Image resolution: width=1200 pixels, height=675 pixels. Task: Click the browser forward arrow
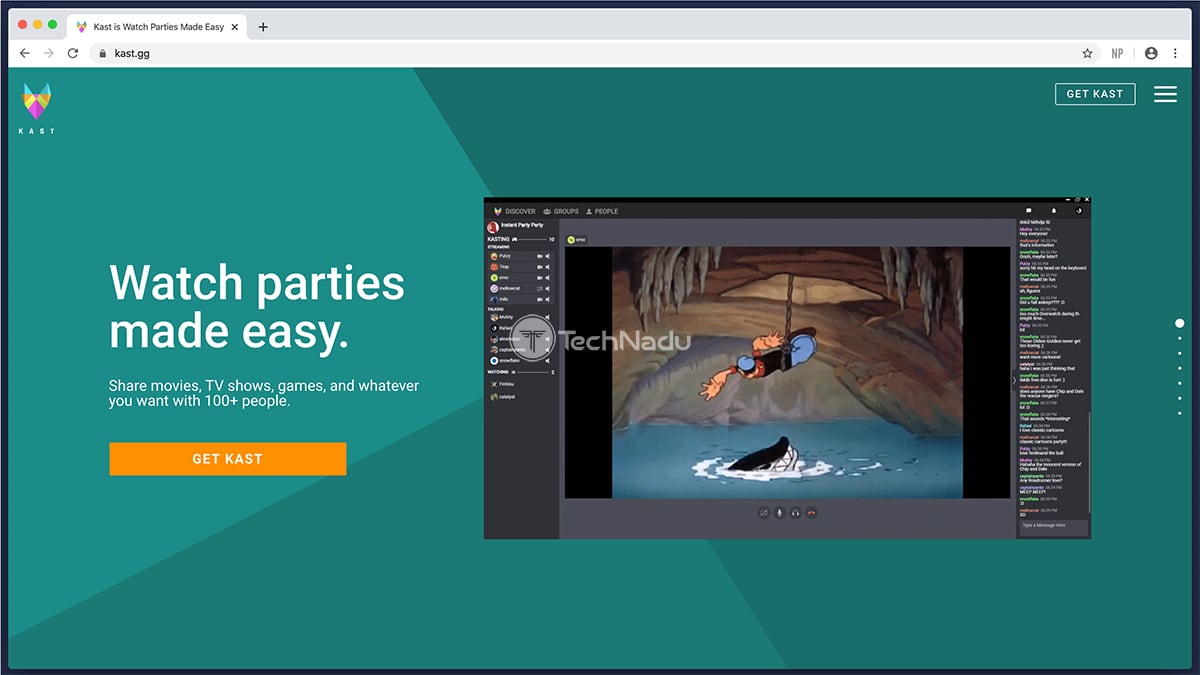click(49, 53)
